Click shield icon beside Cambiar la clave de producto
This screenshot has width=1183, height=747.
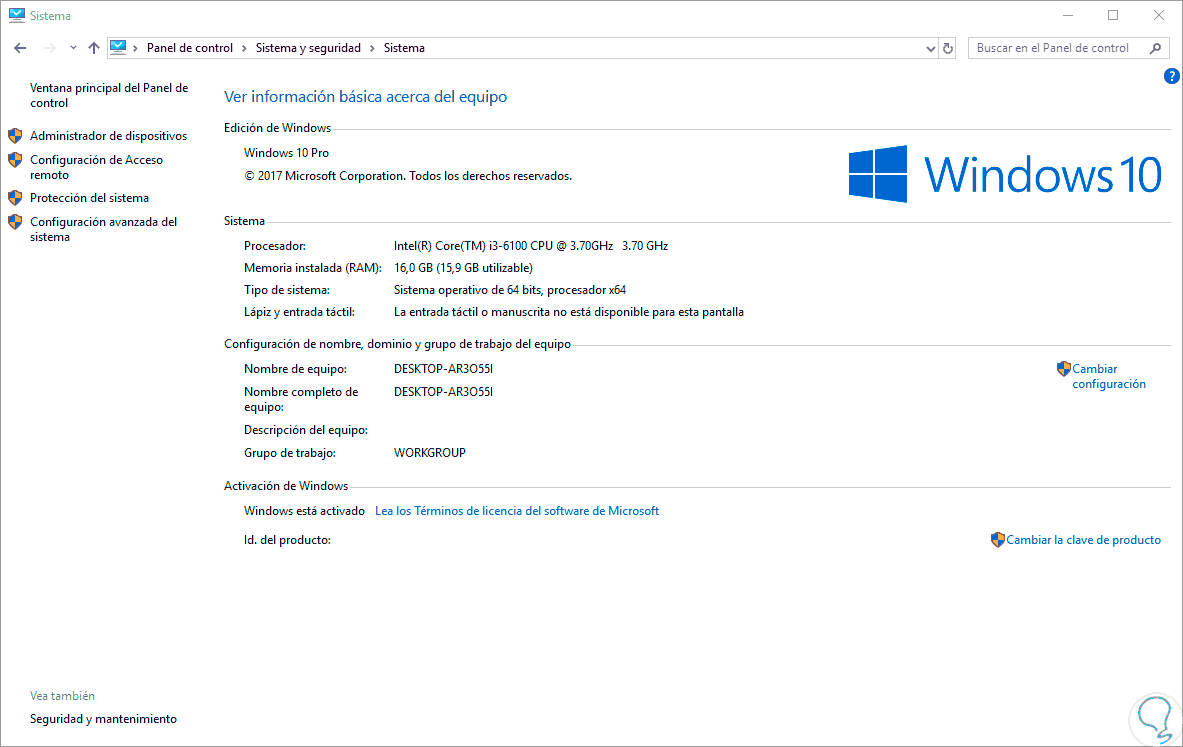point(997,540)
